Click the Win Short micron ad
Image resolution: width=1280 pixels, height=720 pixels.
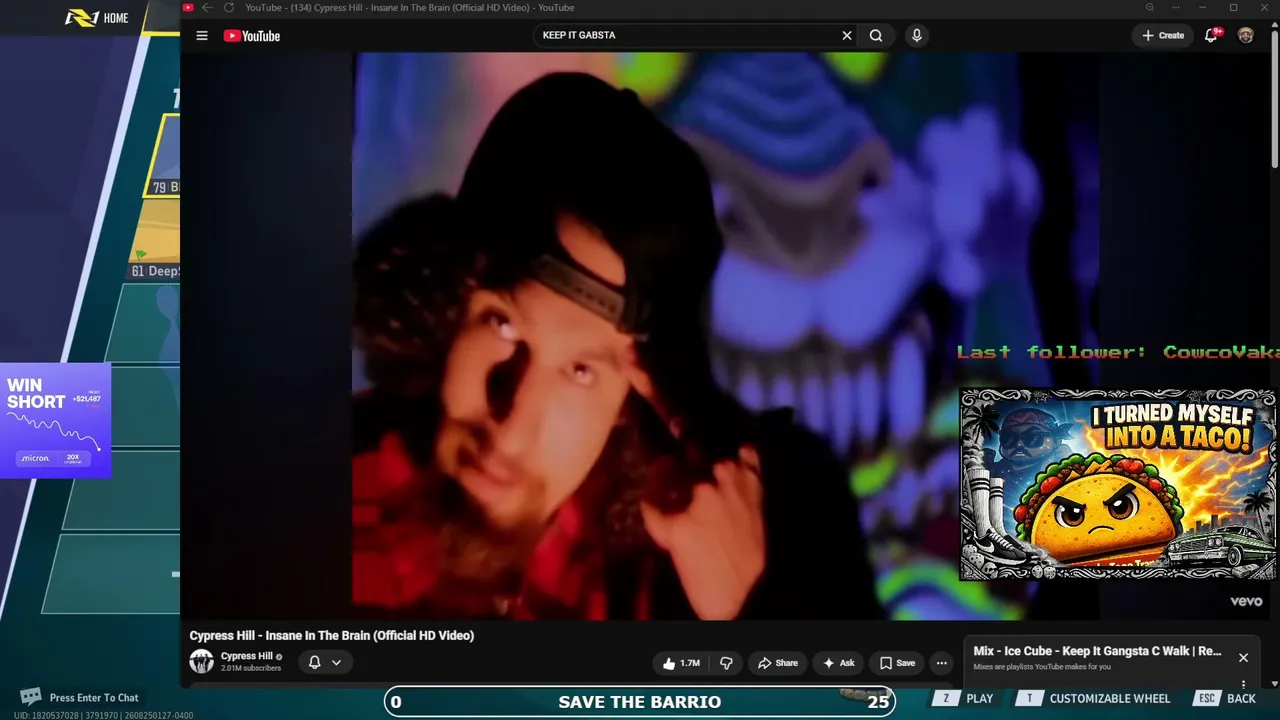point(55,420)
